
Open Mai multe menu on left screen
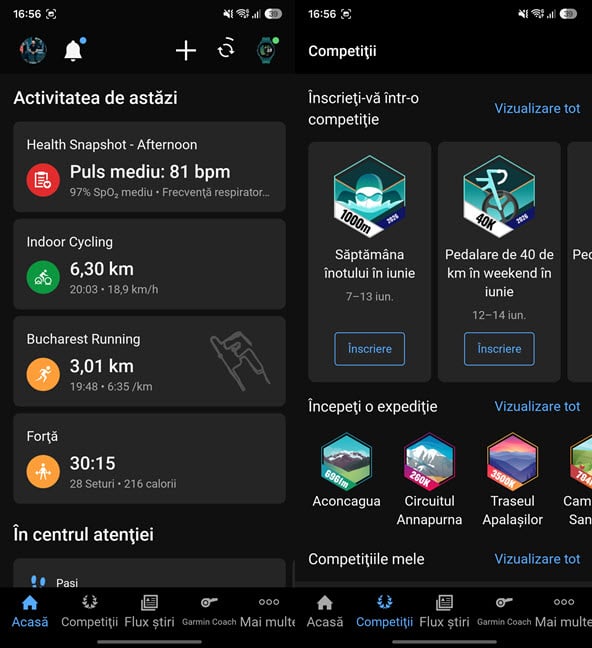[x=268, y=612]
